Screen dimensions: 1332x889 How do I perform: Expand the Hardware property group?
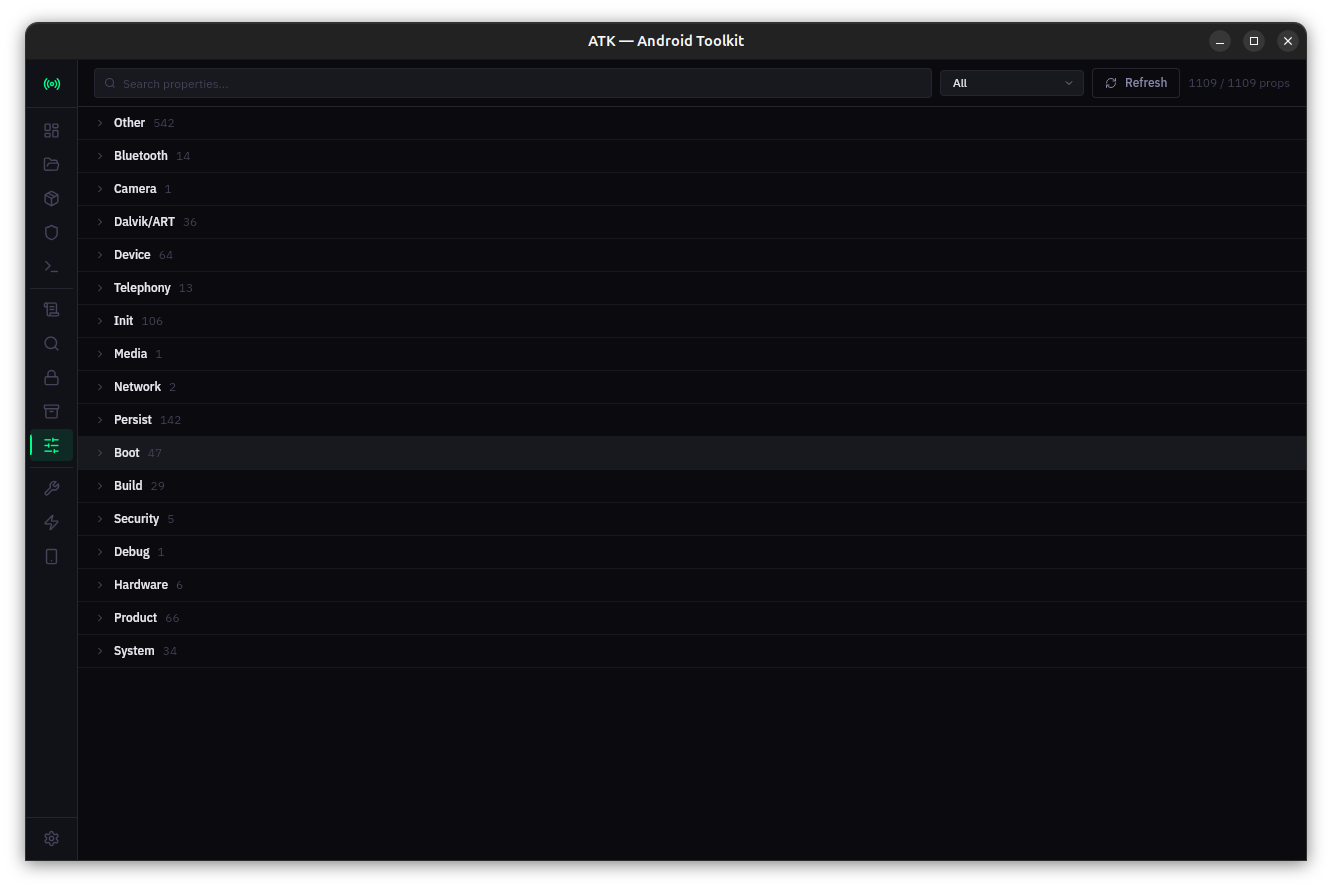(692, 585)
